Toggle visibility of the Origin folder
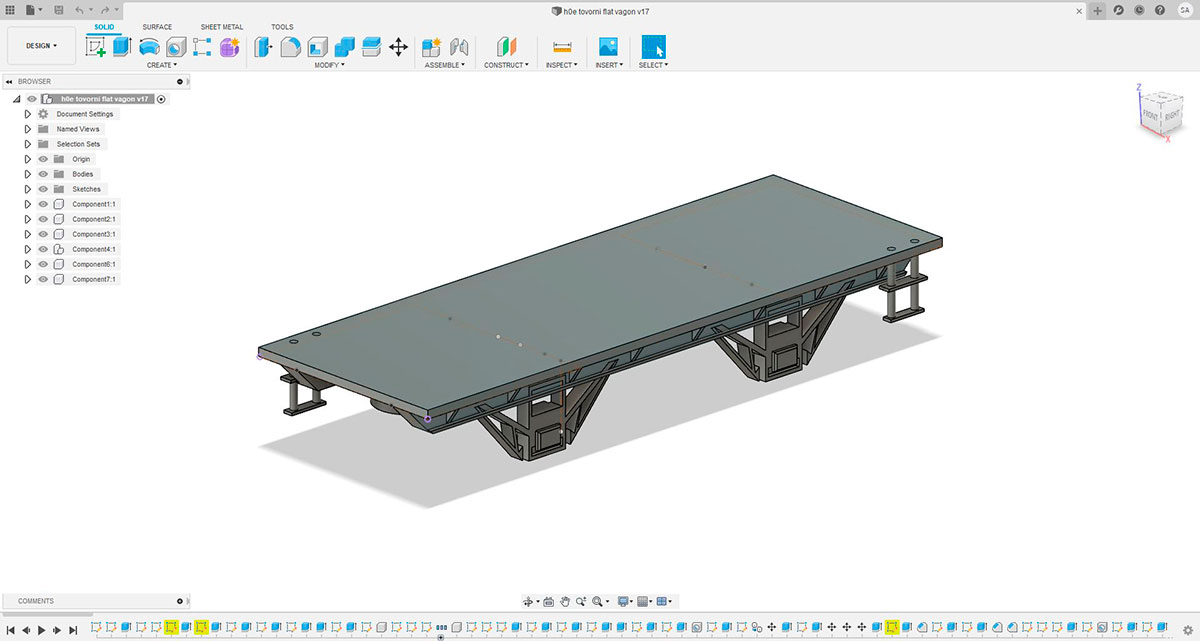Screen dimensions: 1200x641 click(x=43, y=159)
